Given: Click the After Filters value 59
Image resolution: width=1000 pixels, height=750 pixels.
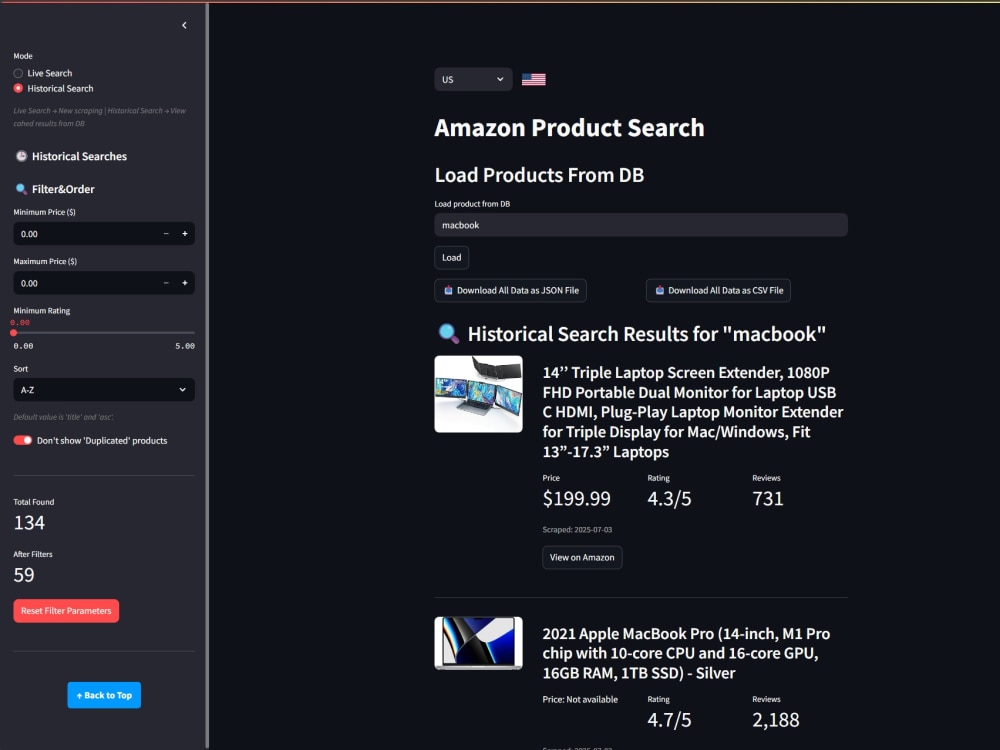Looking at the screenshot, I should (x=24, y=575).
